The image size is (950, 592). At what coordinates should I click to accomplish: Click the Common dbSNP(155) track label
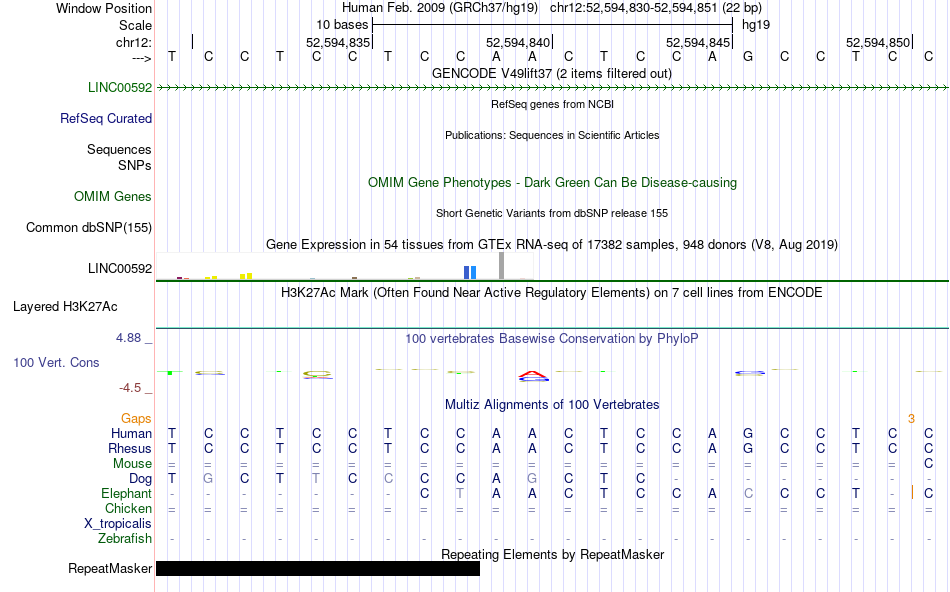pos(89,227)
